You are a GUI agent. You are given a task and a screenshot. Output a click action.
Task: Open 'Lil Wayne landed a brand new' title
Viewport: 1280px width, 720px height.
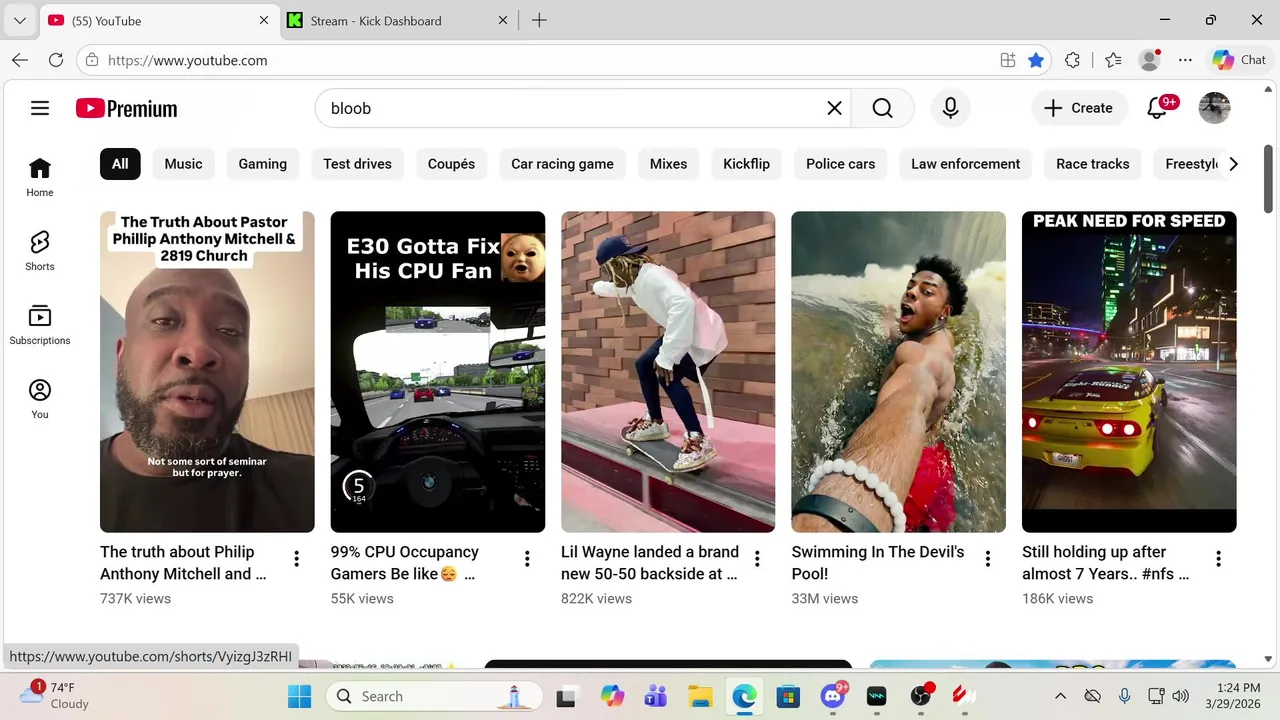650,562
